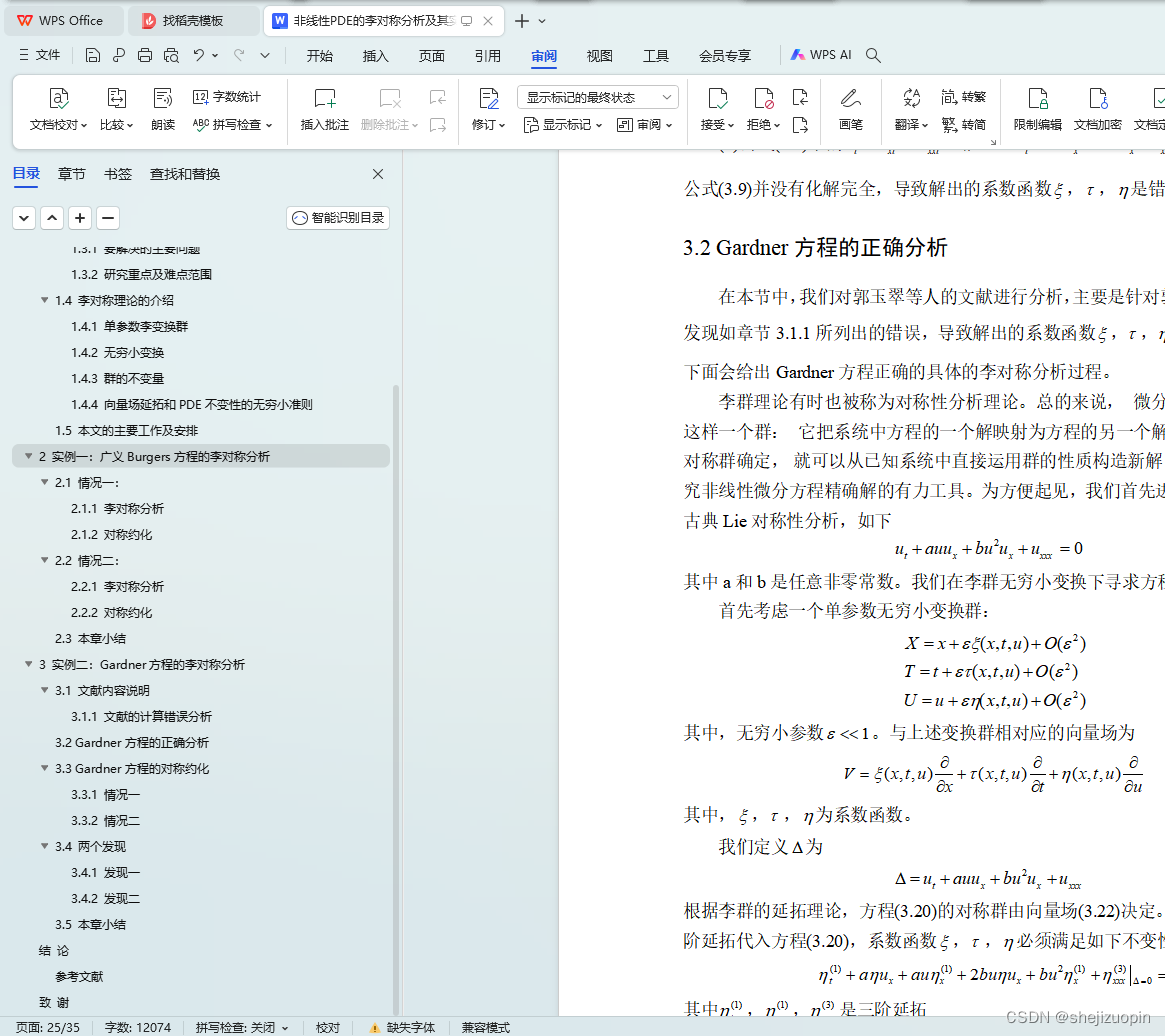
Task: Switch to the 开始 ribbon tab
Action: 319,56
